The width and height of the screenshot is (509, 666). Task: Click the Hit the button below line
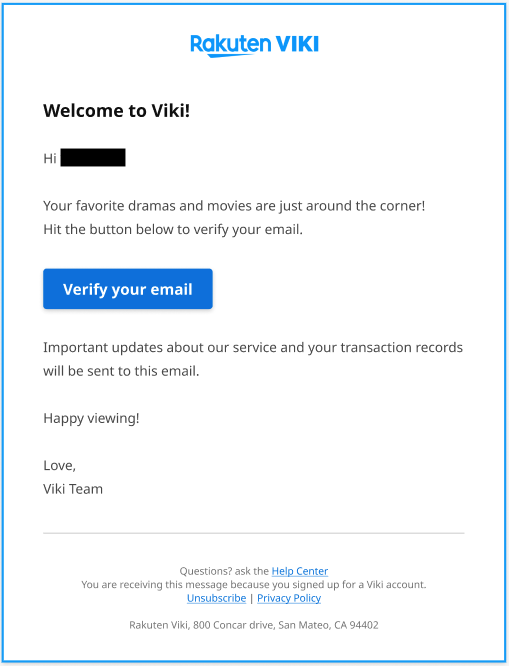click(x=173, y=230)
